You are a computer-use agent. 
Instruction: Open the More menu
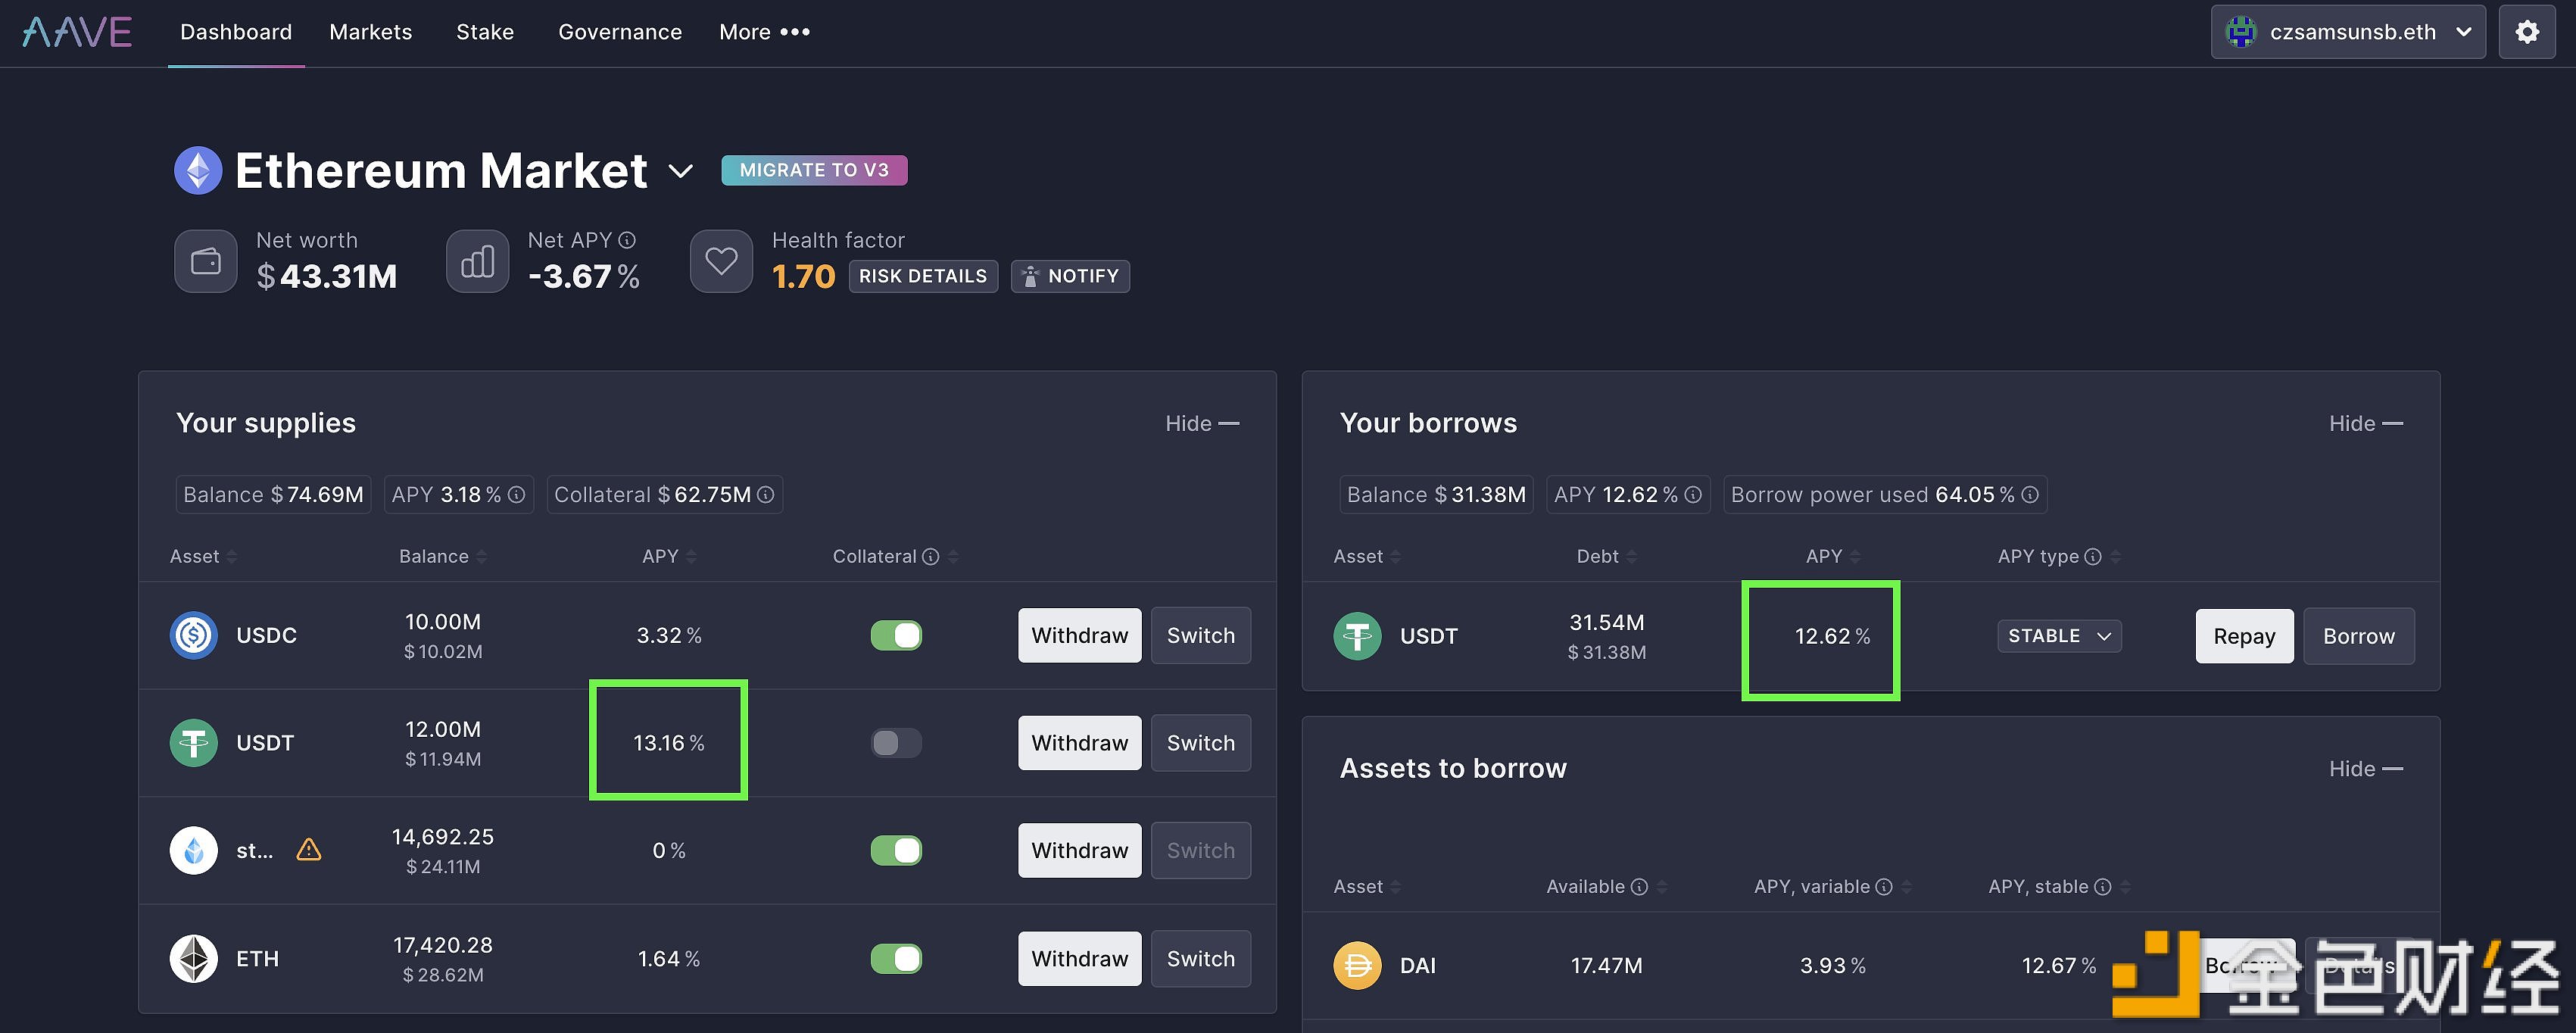[x=764, y=32]
